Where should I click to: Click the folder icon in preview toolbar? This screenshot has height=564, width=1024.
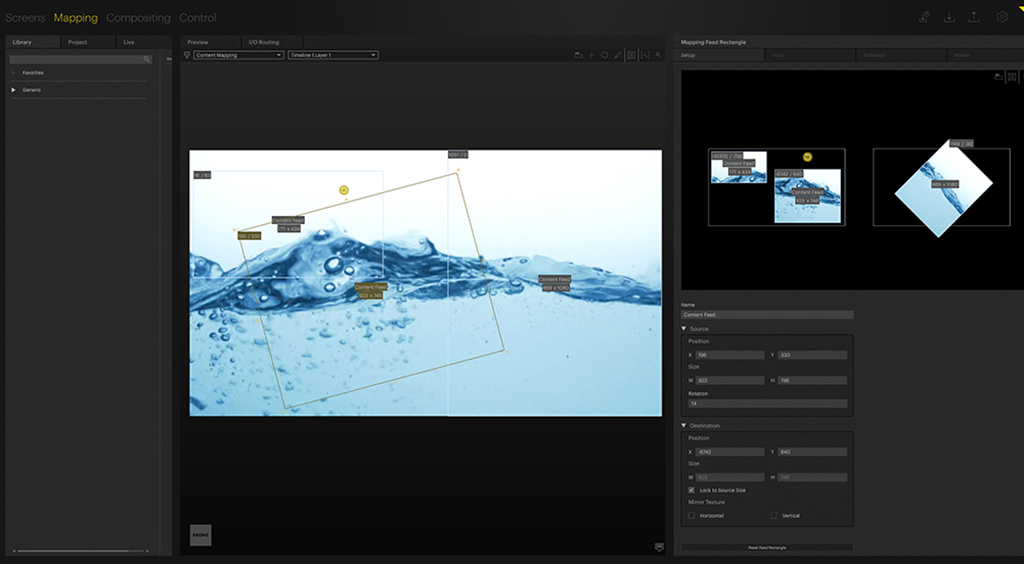point(578,55)
